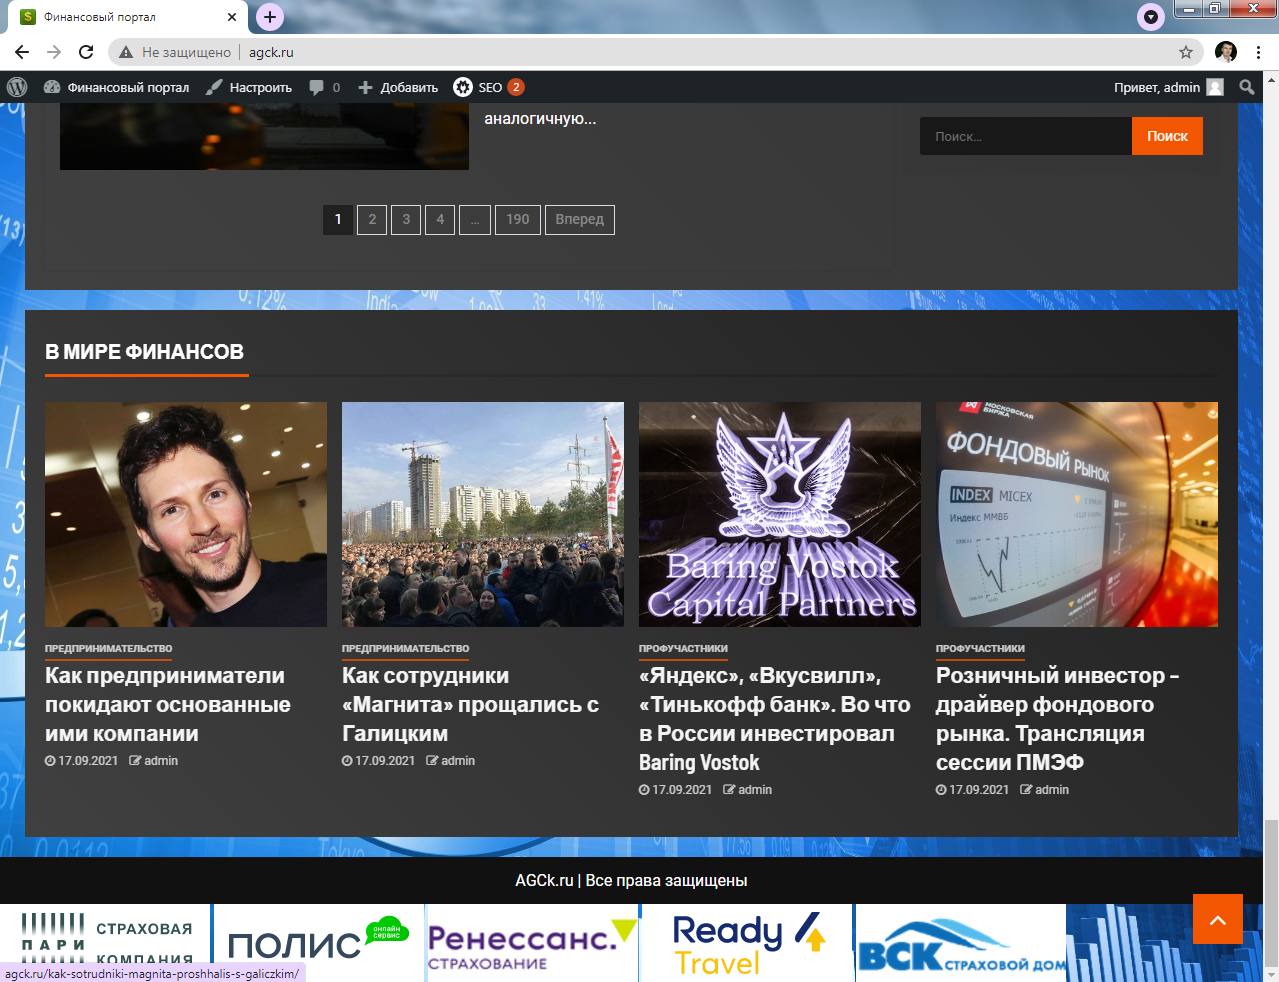Click admin author under Baring Vostok article

point(748,790)
